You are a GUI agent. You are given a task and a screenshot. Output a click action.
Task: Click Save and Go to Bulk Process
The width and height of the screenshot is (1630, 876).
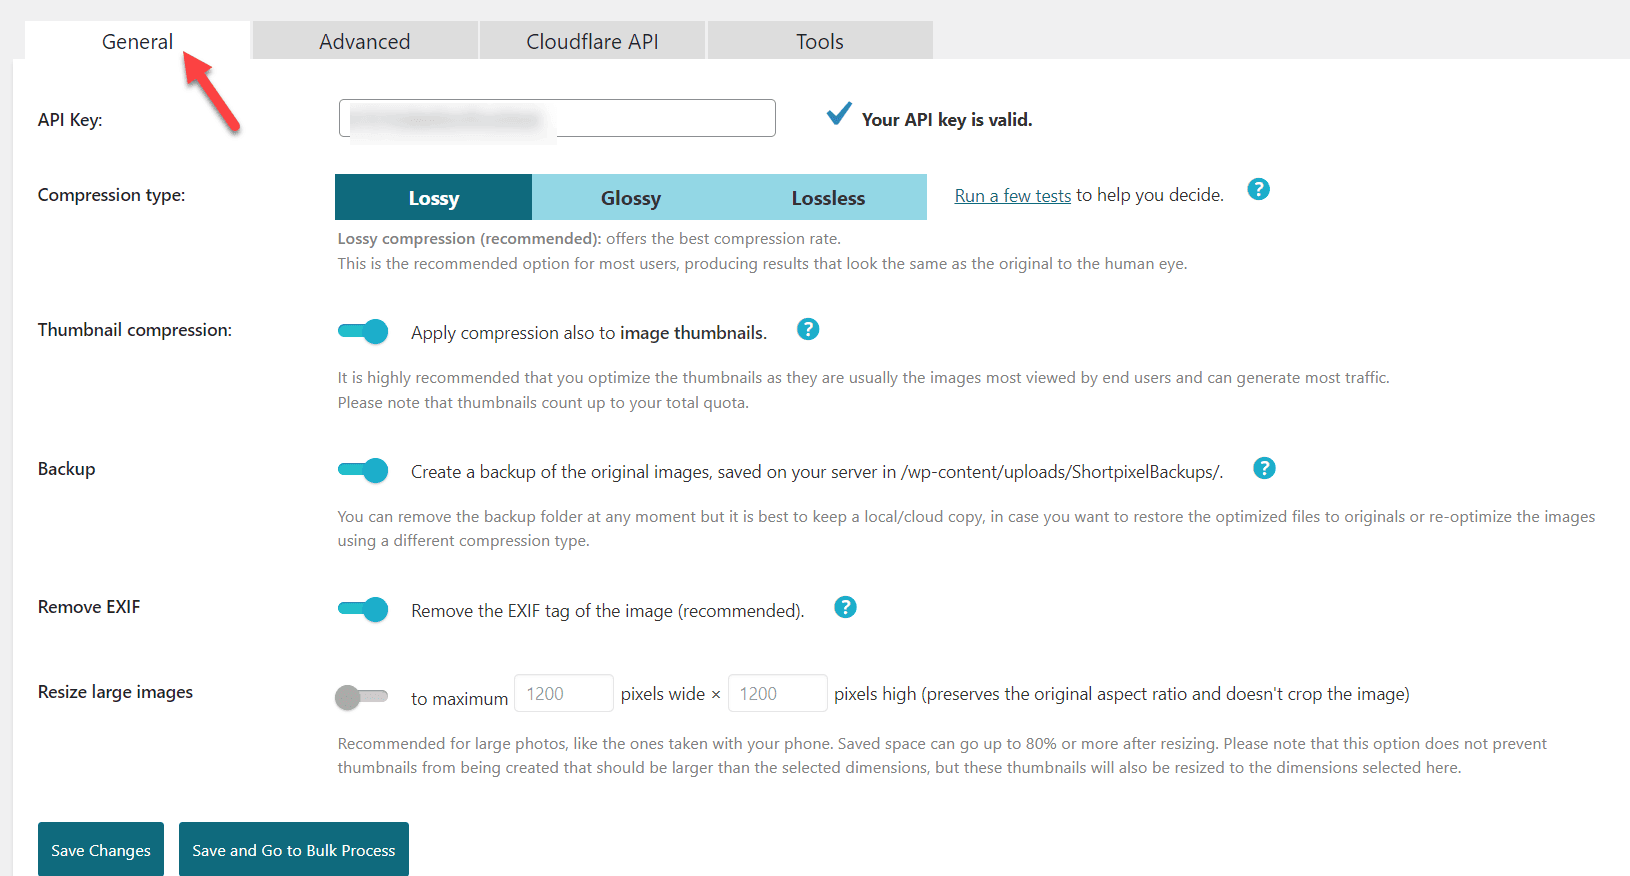(x=294, y=850)
